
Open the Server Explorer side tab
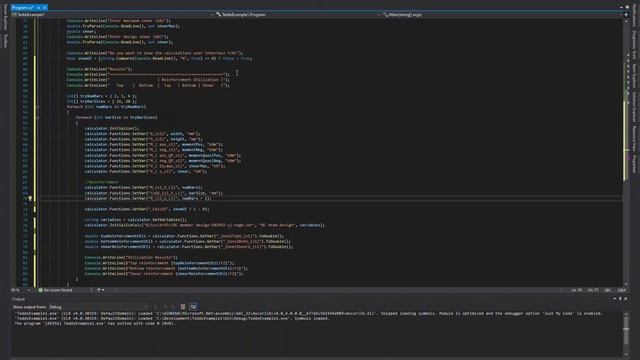tap(5, 17)
